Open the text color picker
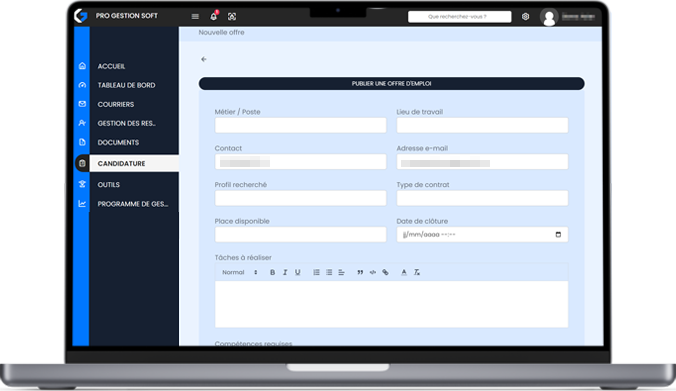This screenshot has width=676, height=391. [x=404, y=272]
